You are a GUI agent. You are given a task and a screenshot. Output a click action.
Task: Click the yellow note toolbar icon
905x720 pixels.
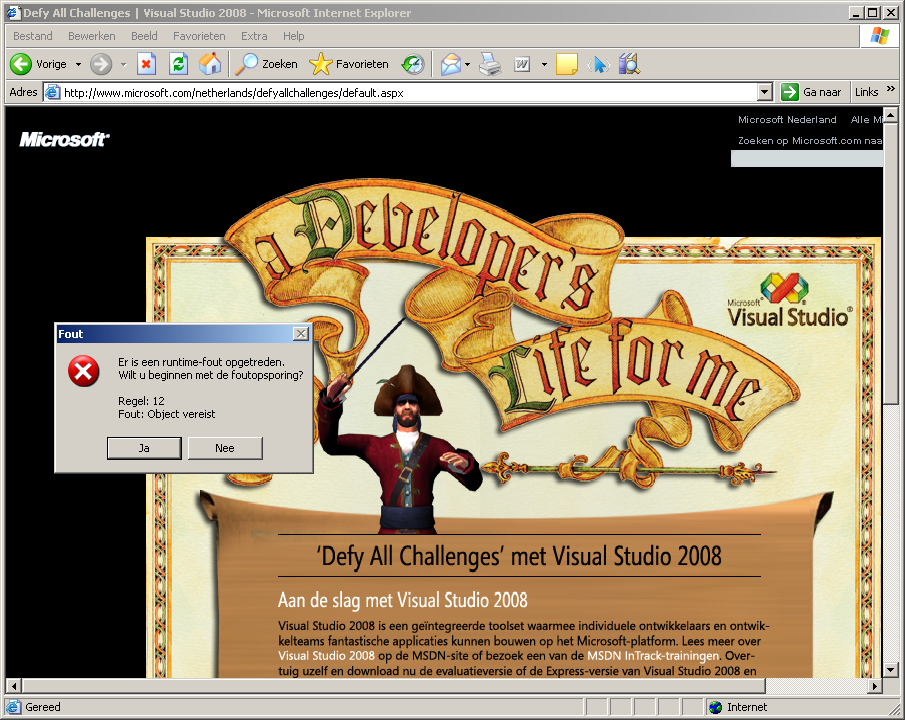tap(567, 64)
